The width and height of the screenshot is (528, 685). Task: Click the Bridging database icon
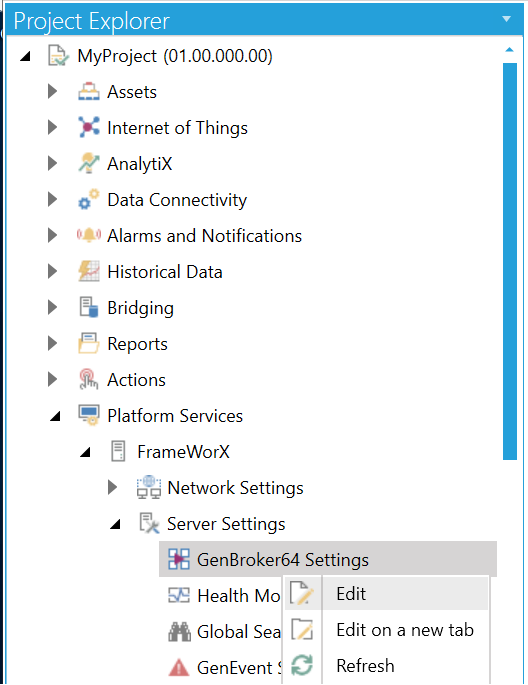(x=89, y=307)
